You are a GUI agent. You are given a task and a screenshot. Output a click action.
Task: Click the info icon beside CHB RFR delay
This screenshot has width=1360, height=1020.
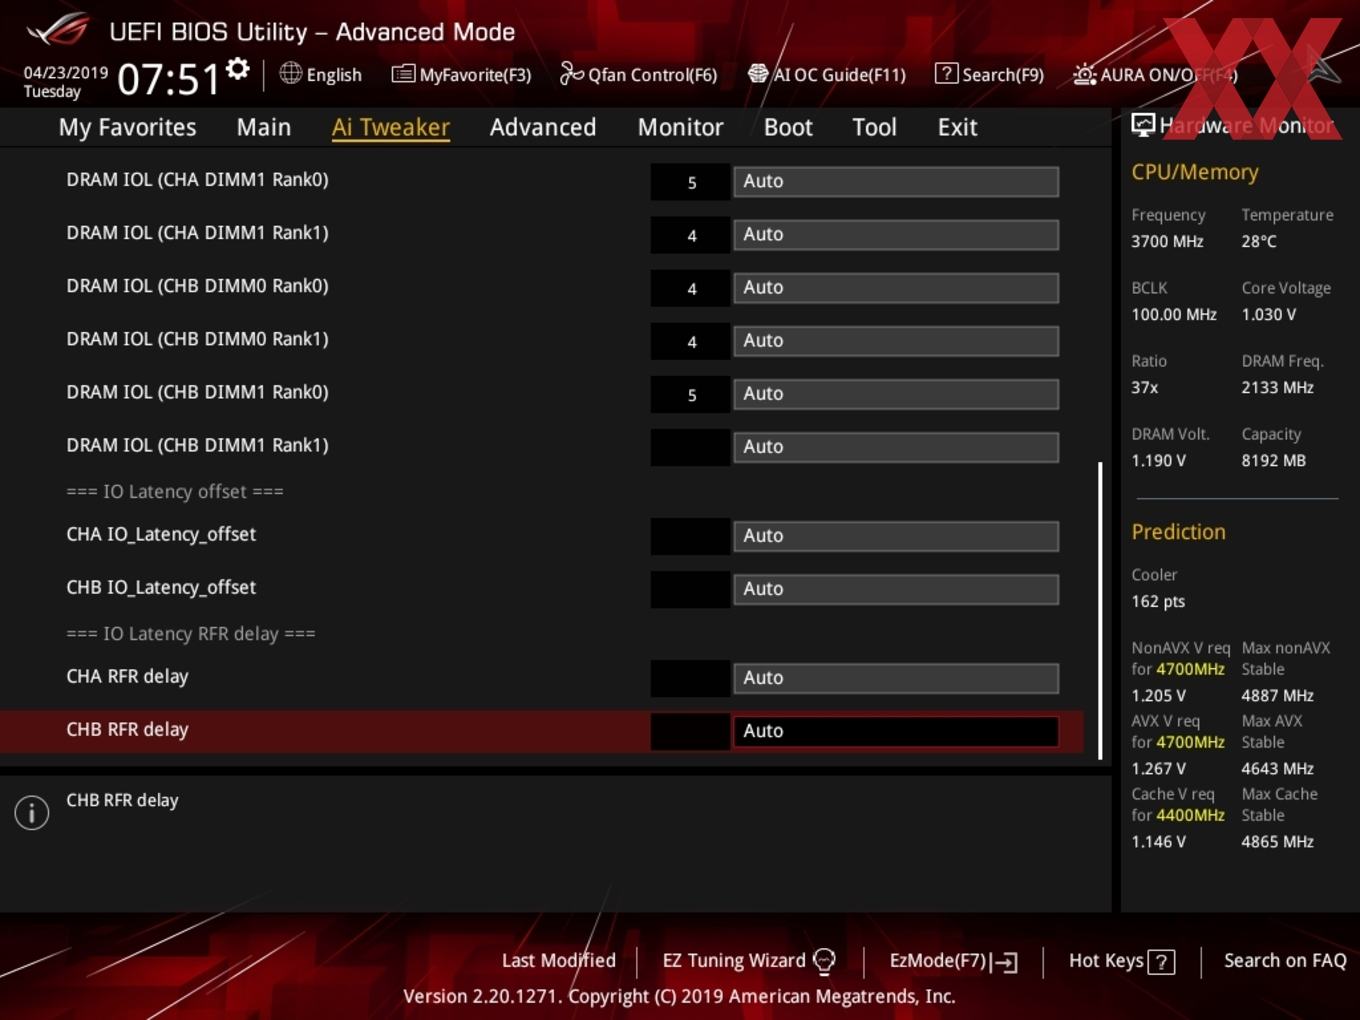pyautogui.click(x=32, y=812)
